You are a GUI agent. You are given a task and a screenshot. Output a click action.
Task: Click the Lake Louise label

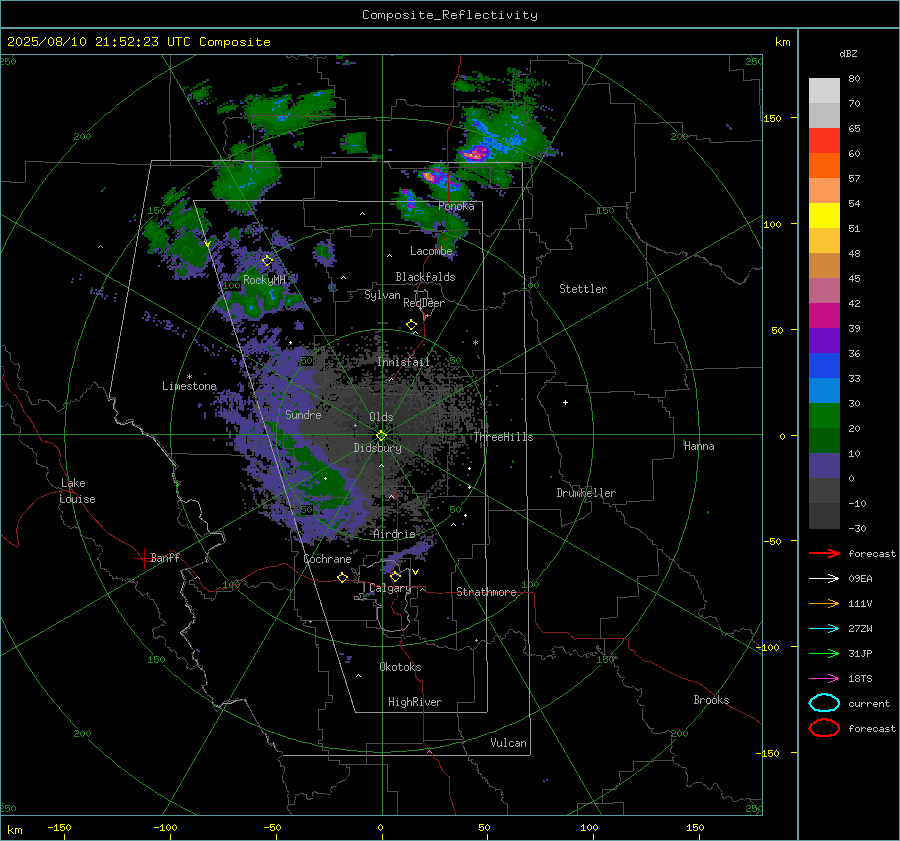pos(77,491)
